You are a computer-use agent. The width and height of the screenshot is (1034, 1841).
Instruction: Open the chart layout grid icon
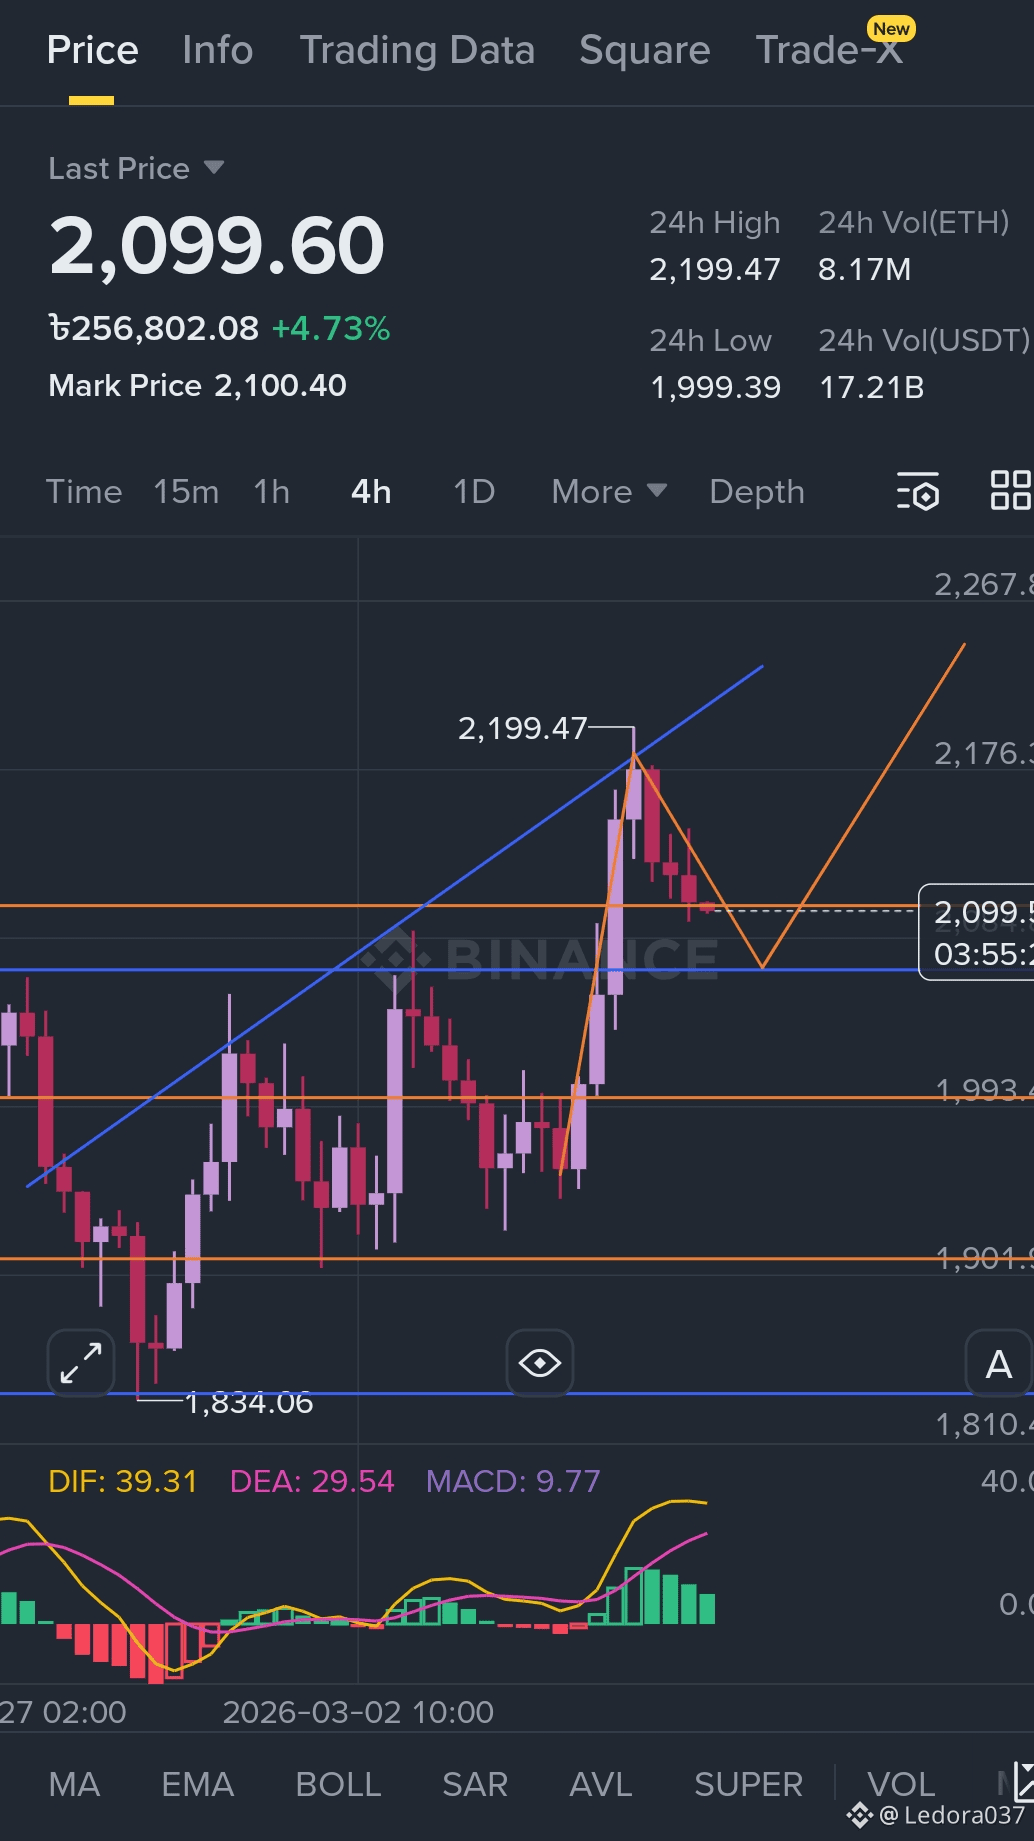(x=1011, y=490)
